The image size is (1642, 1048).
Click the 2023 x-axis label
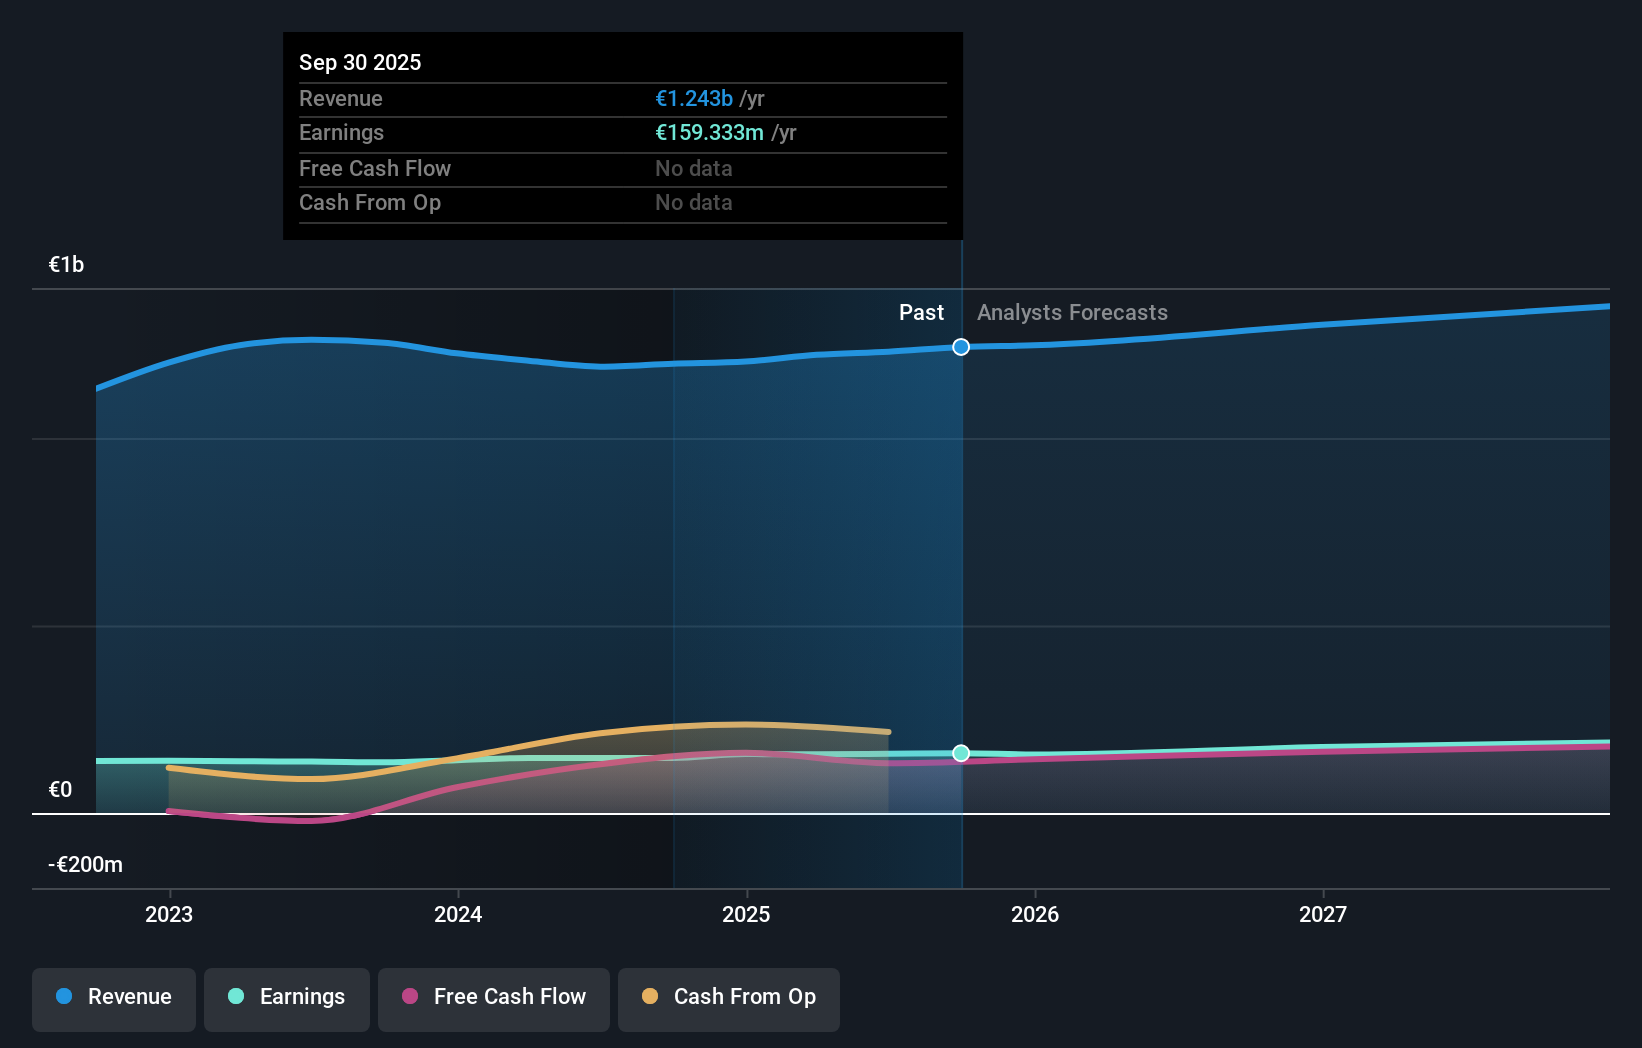pyautogui.click(x=169, y=914)
